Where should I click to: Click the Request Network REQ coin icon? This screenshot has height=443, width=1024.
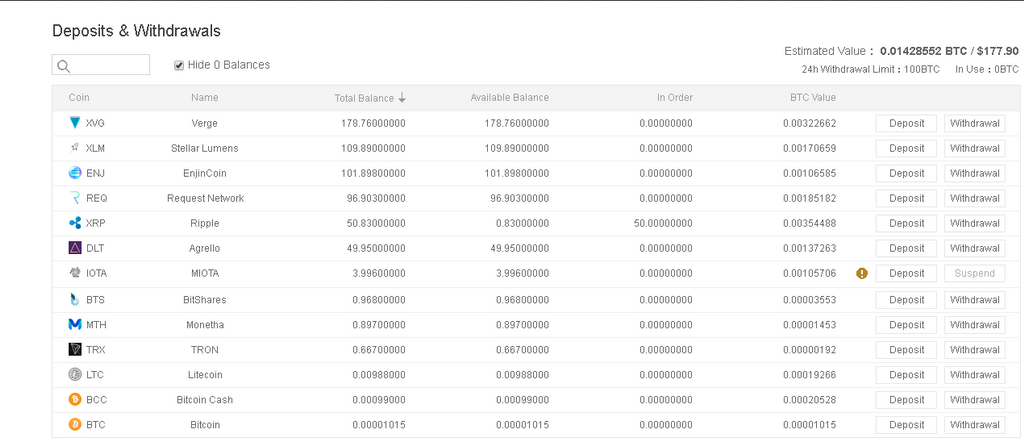(75, 198)
